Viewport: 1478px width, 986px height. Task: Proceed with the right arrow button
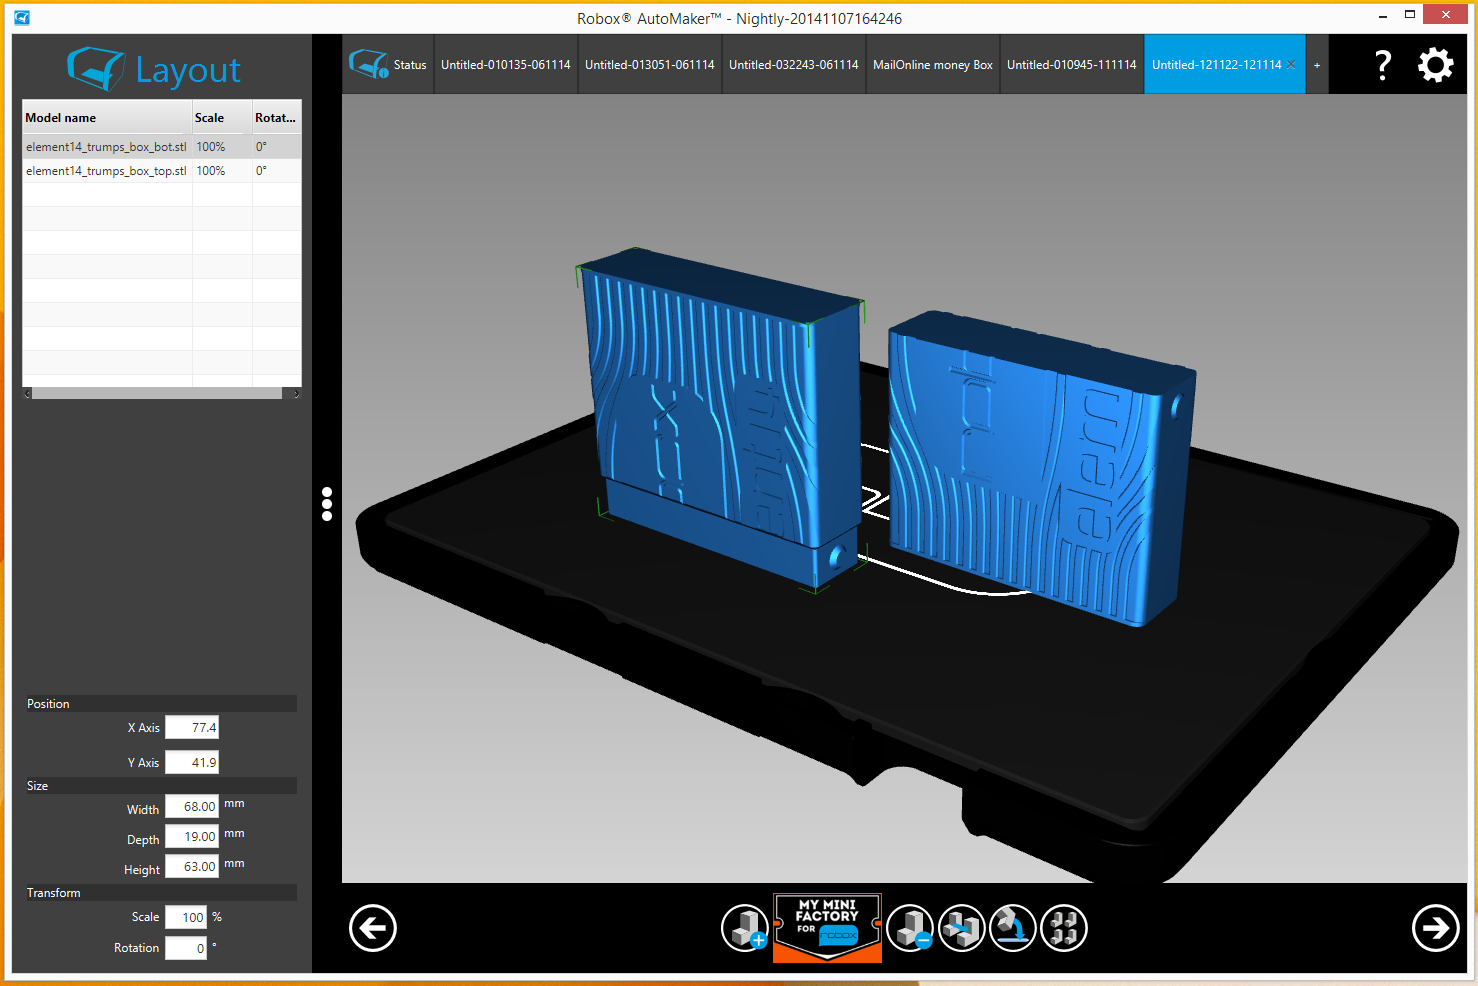(1435, 928)
